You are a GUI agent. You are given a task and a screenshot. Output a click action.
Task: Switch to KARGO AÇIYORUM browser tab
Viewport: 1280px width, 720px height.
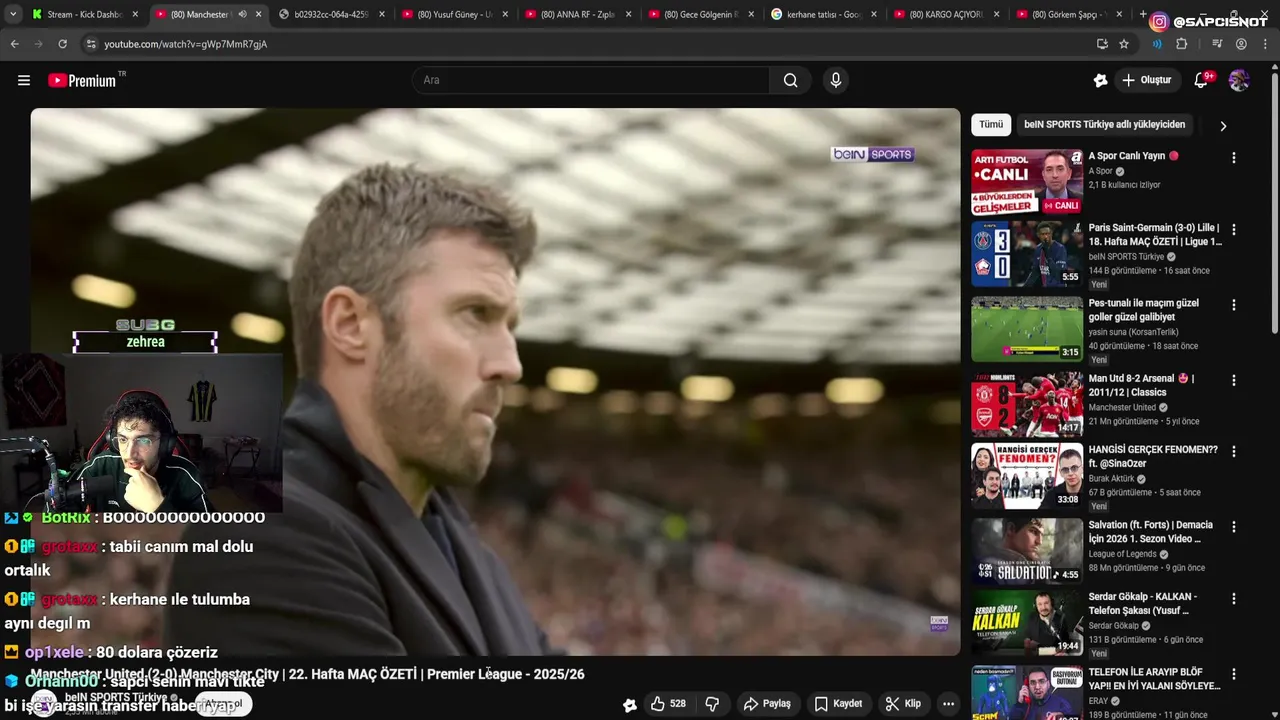(x=946, y=15)
